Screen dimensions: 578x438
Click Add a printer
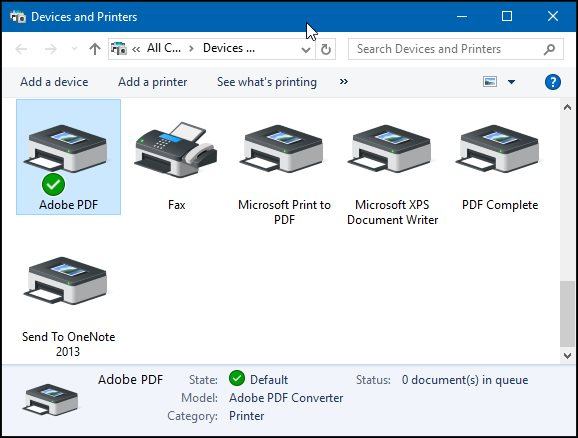tap(153, 82)
